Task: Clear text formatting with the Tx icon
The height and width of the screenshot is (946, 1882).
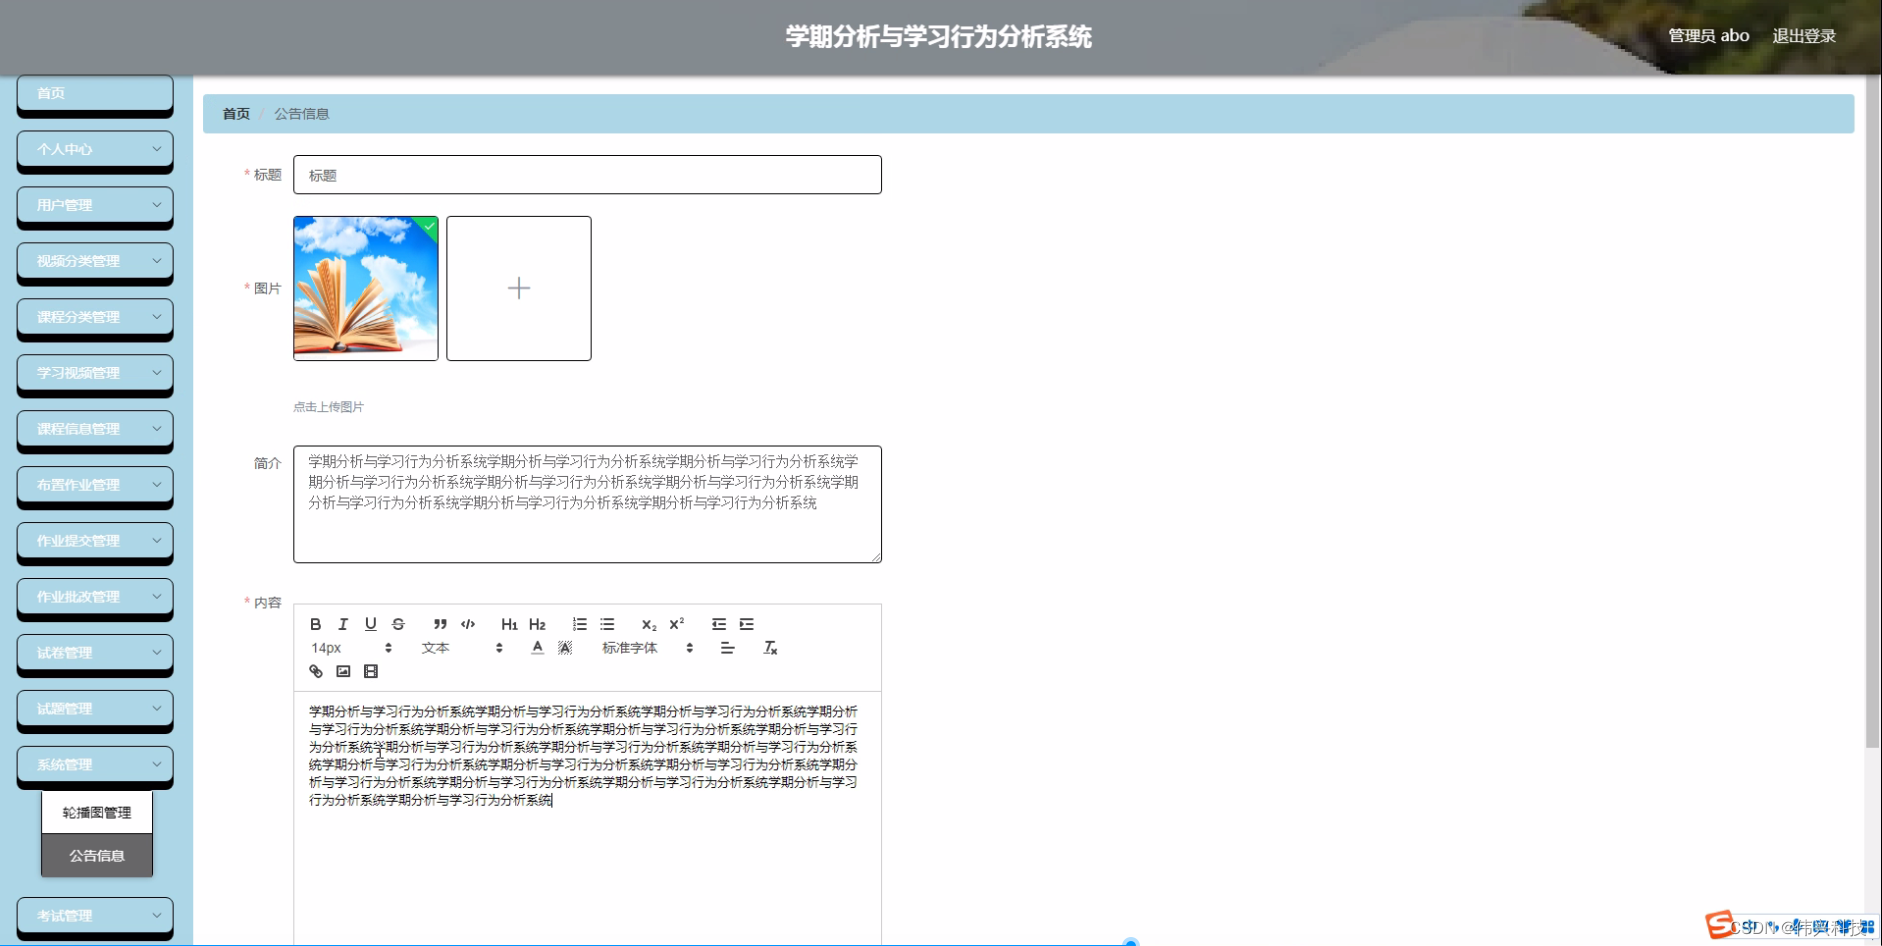Action: pyautogui.click(x=770, y=648)
